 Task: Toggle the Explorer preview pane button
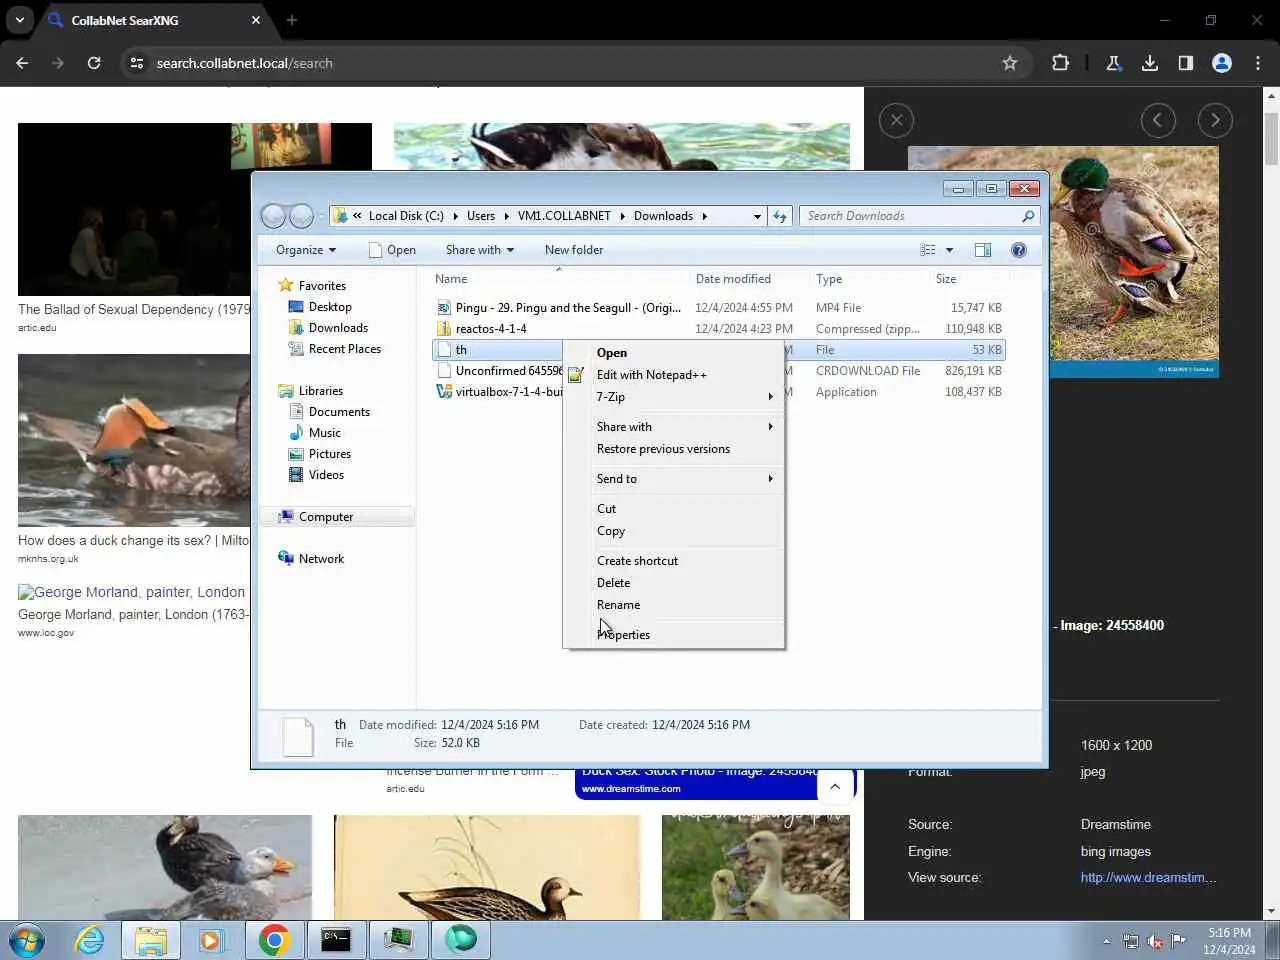(983, 250)
